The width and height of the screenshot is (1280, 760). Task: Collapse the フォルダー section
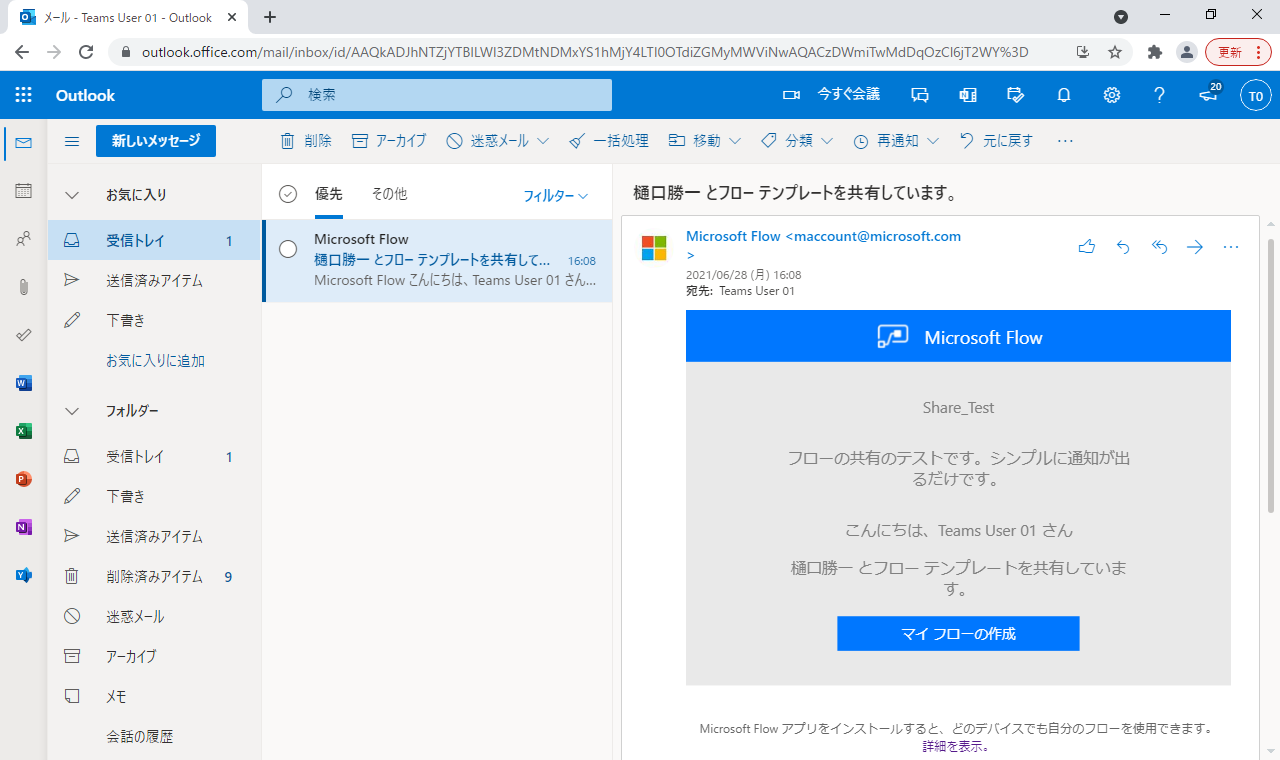[72, 411]
